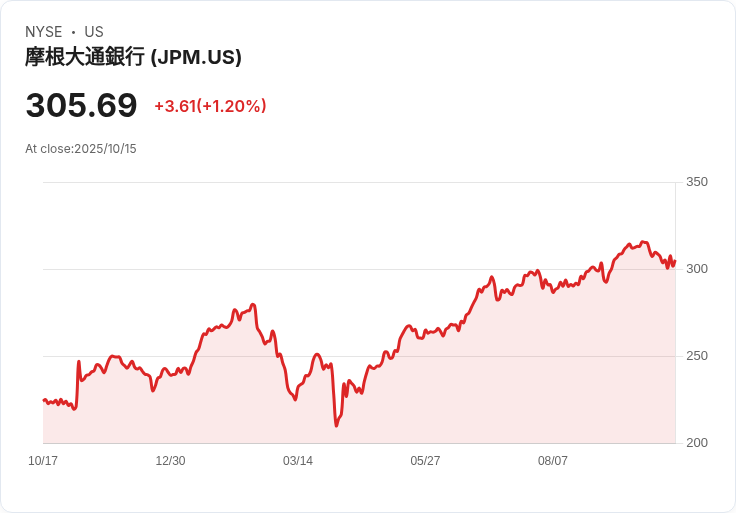Click the 305.69 current price

click(x=81, y=106)
